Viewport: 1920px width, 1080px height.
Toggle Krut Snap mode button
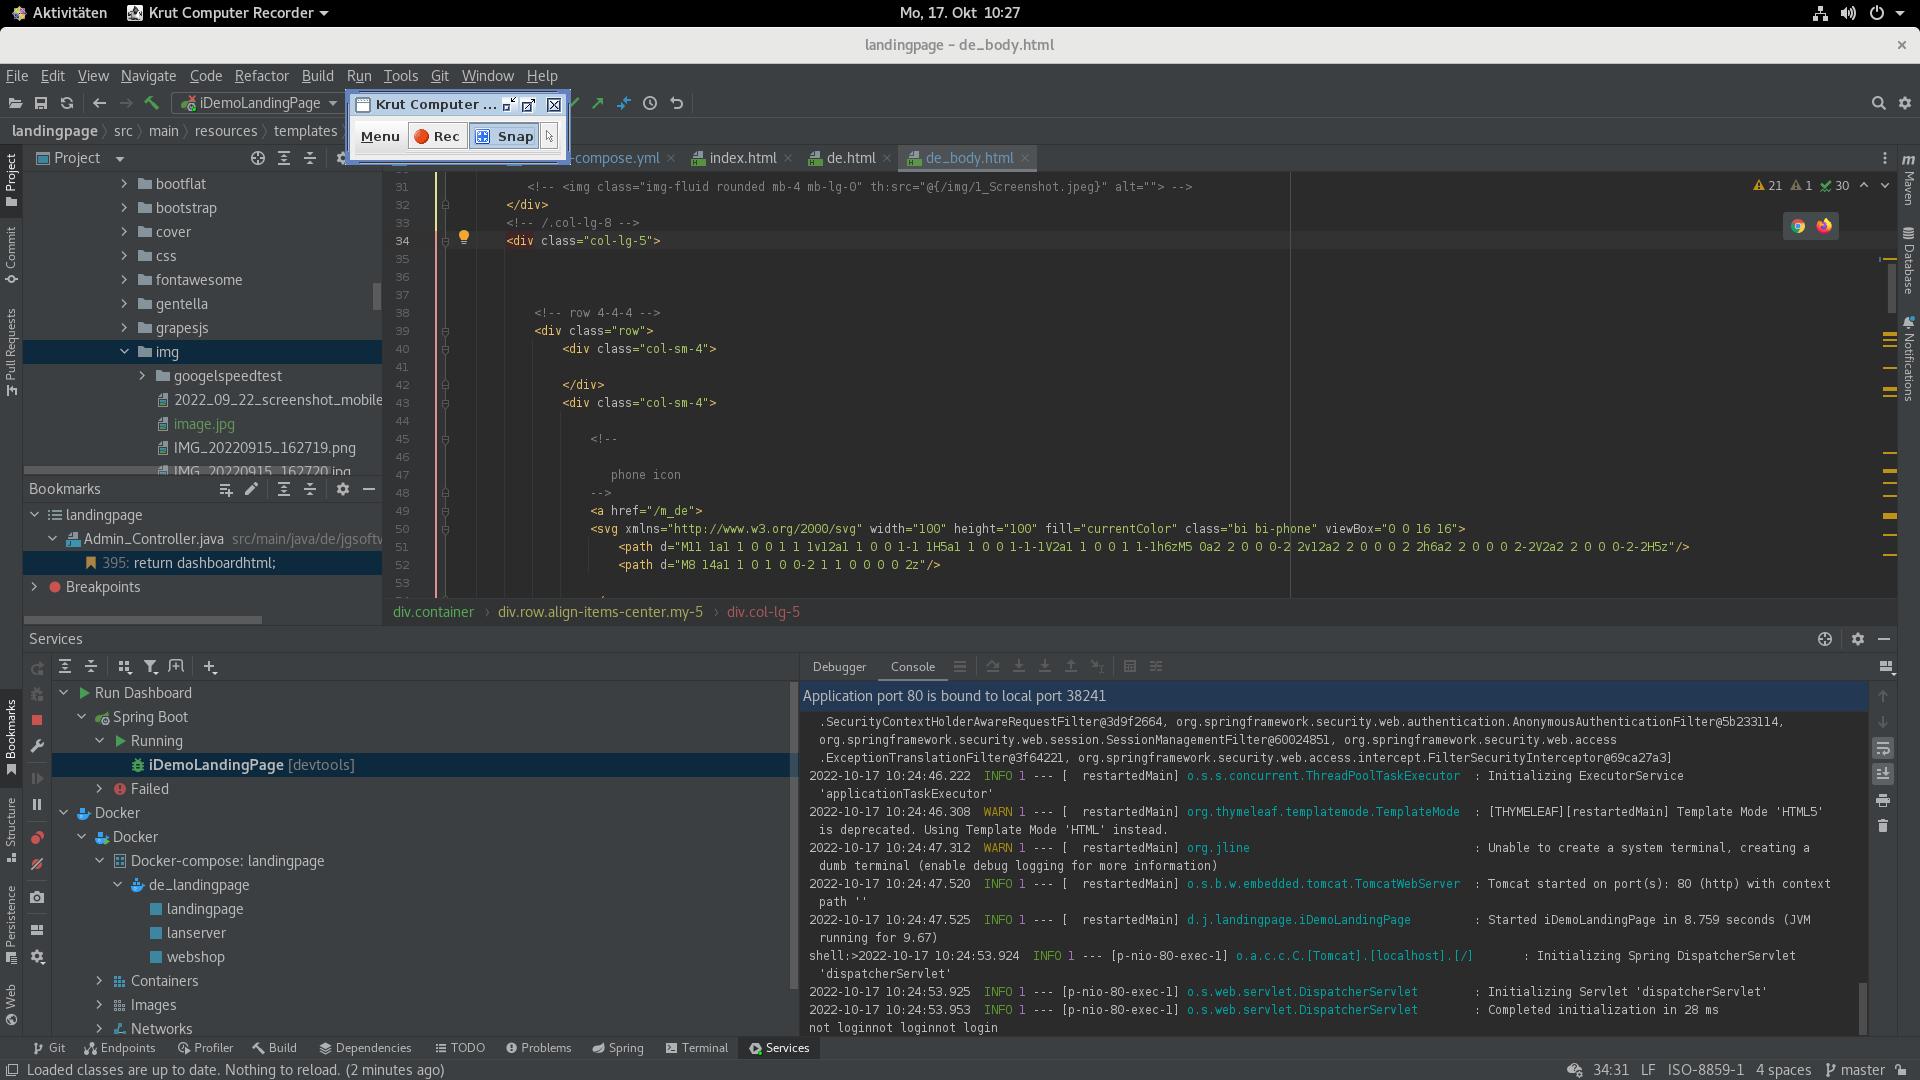[x=504, y=137]
